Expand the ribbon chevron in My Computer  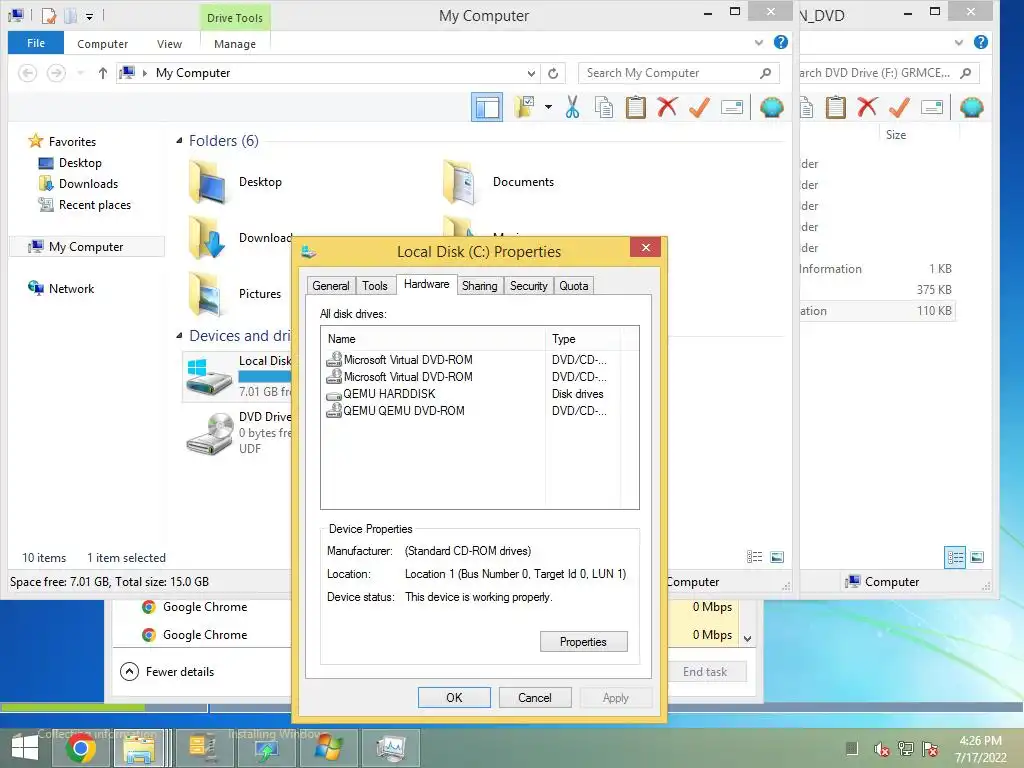coord(759,42)
